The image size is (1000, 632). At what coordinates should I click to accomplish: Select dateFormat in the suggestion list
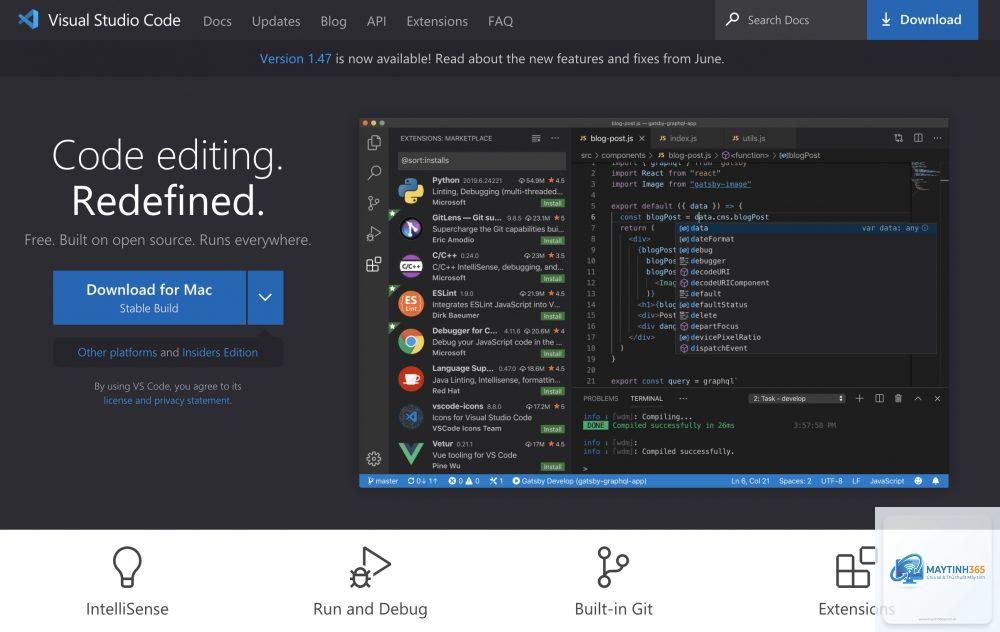coord(805,239)
